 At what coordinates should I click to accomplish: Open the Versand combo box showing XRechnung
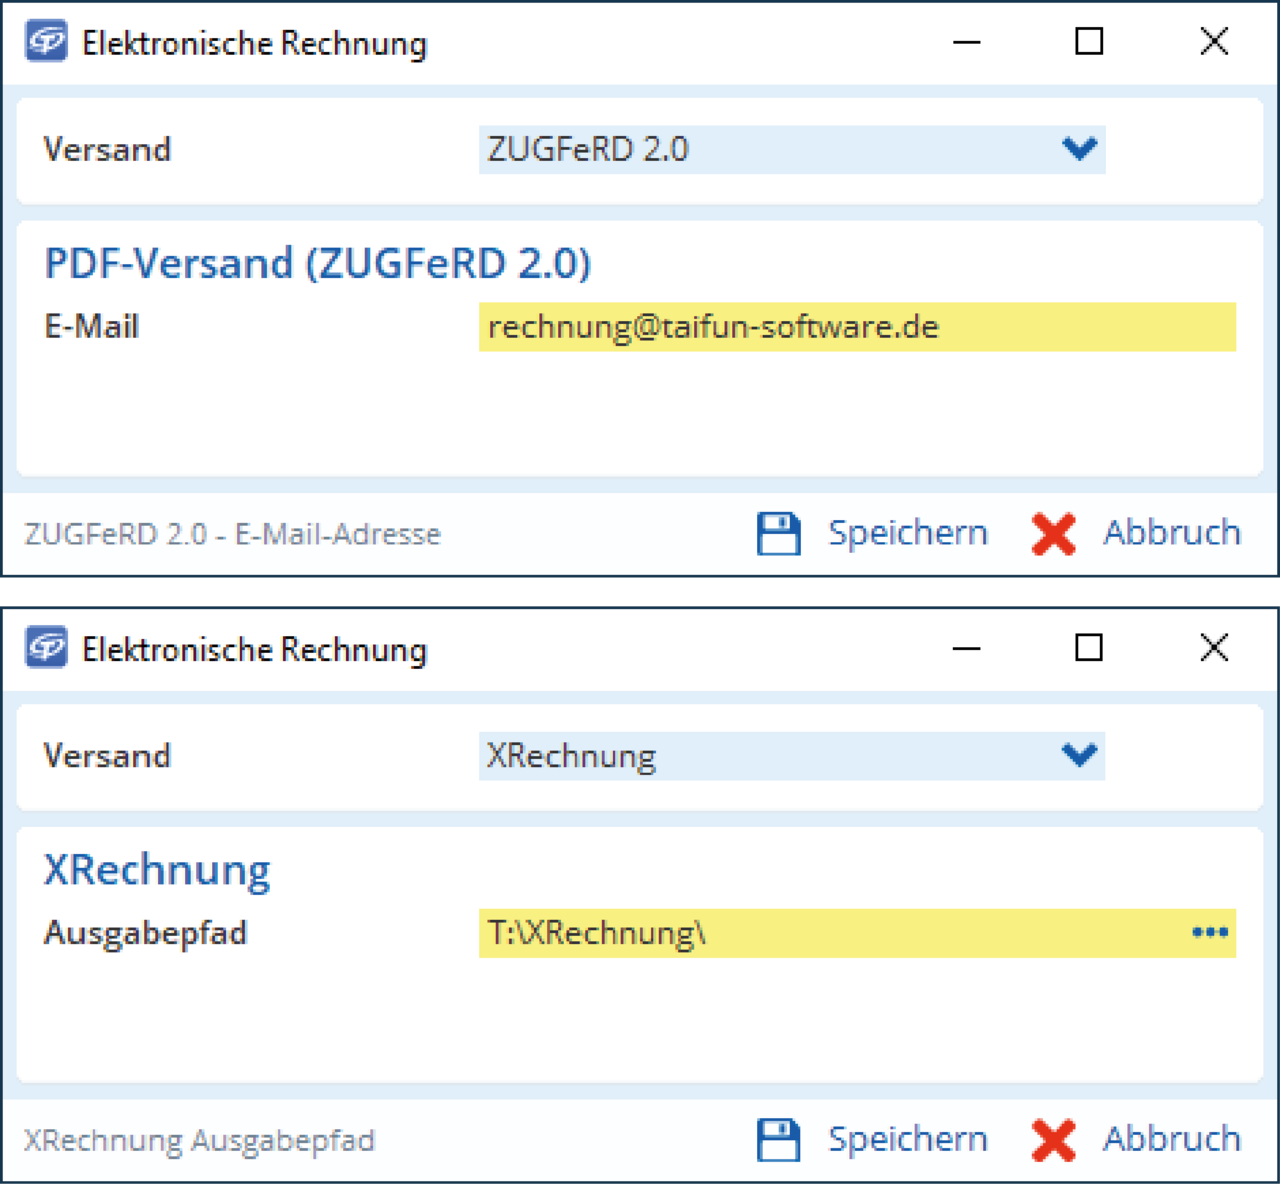coord(760,755)
